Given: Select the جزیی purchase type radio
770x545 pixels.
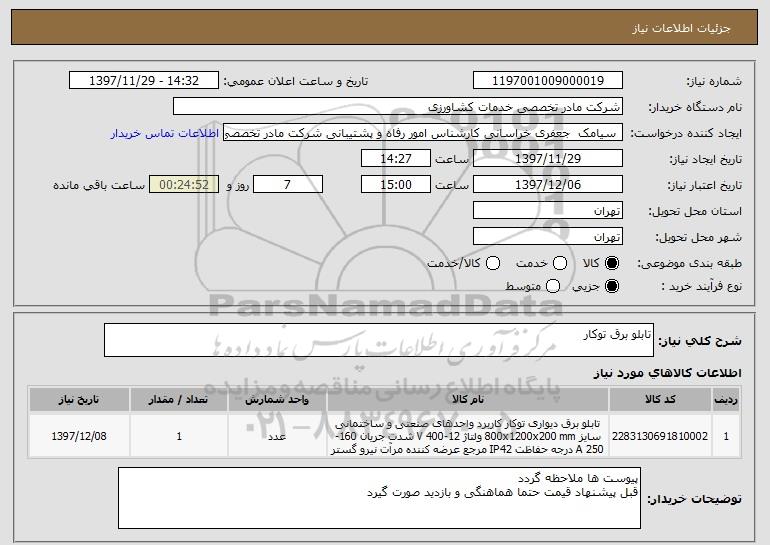Looking at the screenshot, I should point(612,286).
